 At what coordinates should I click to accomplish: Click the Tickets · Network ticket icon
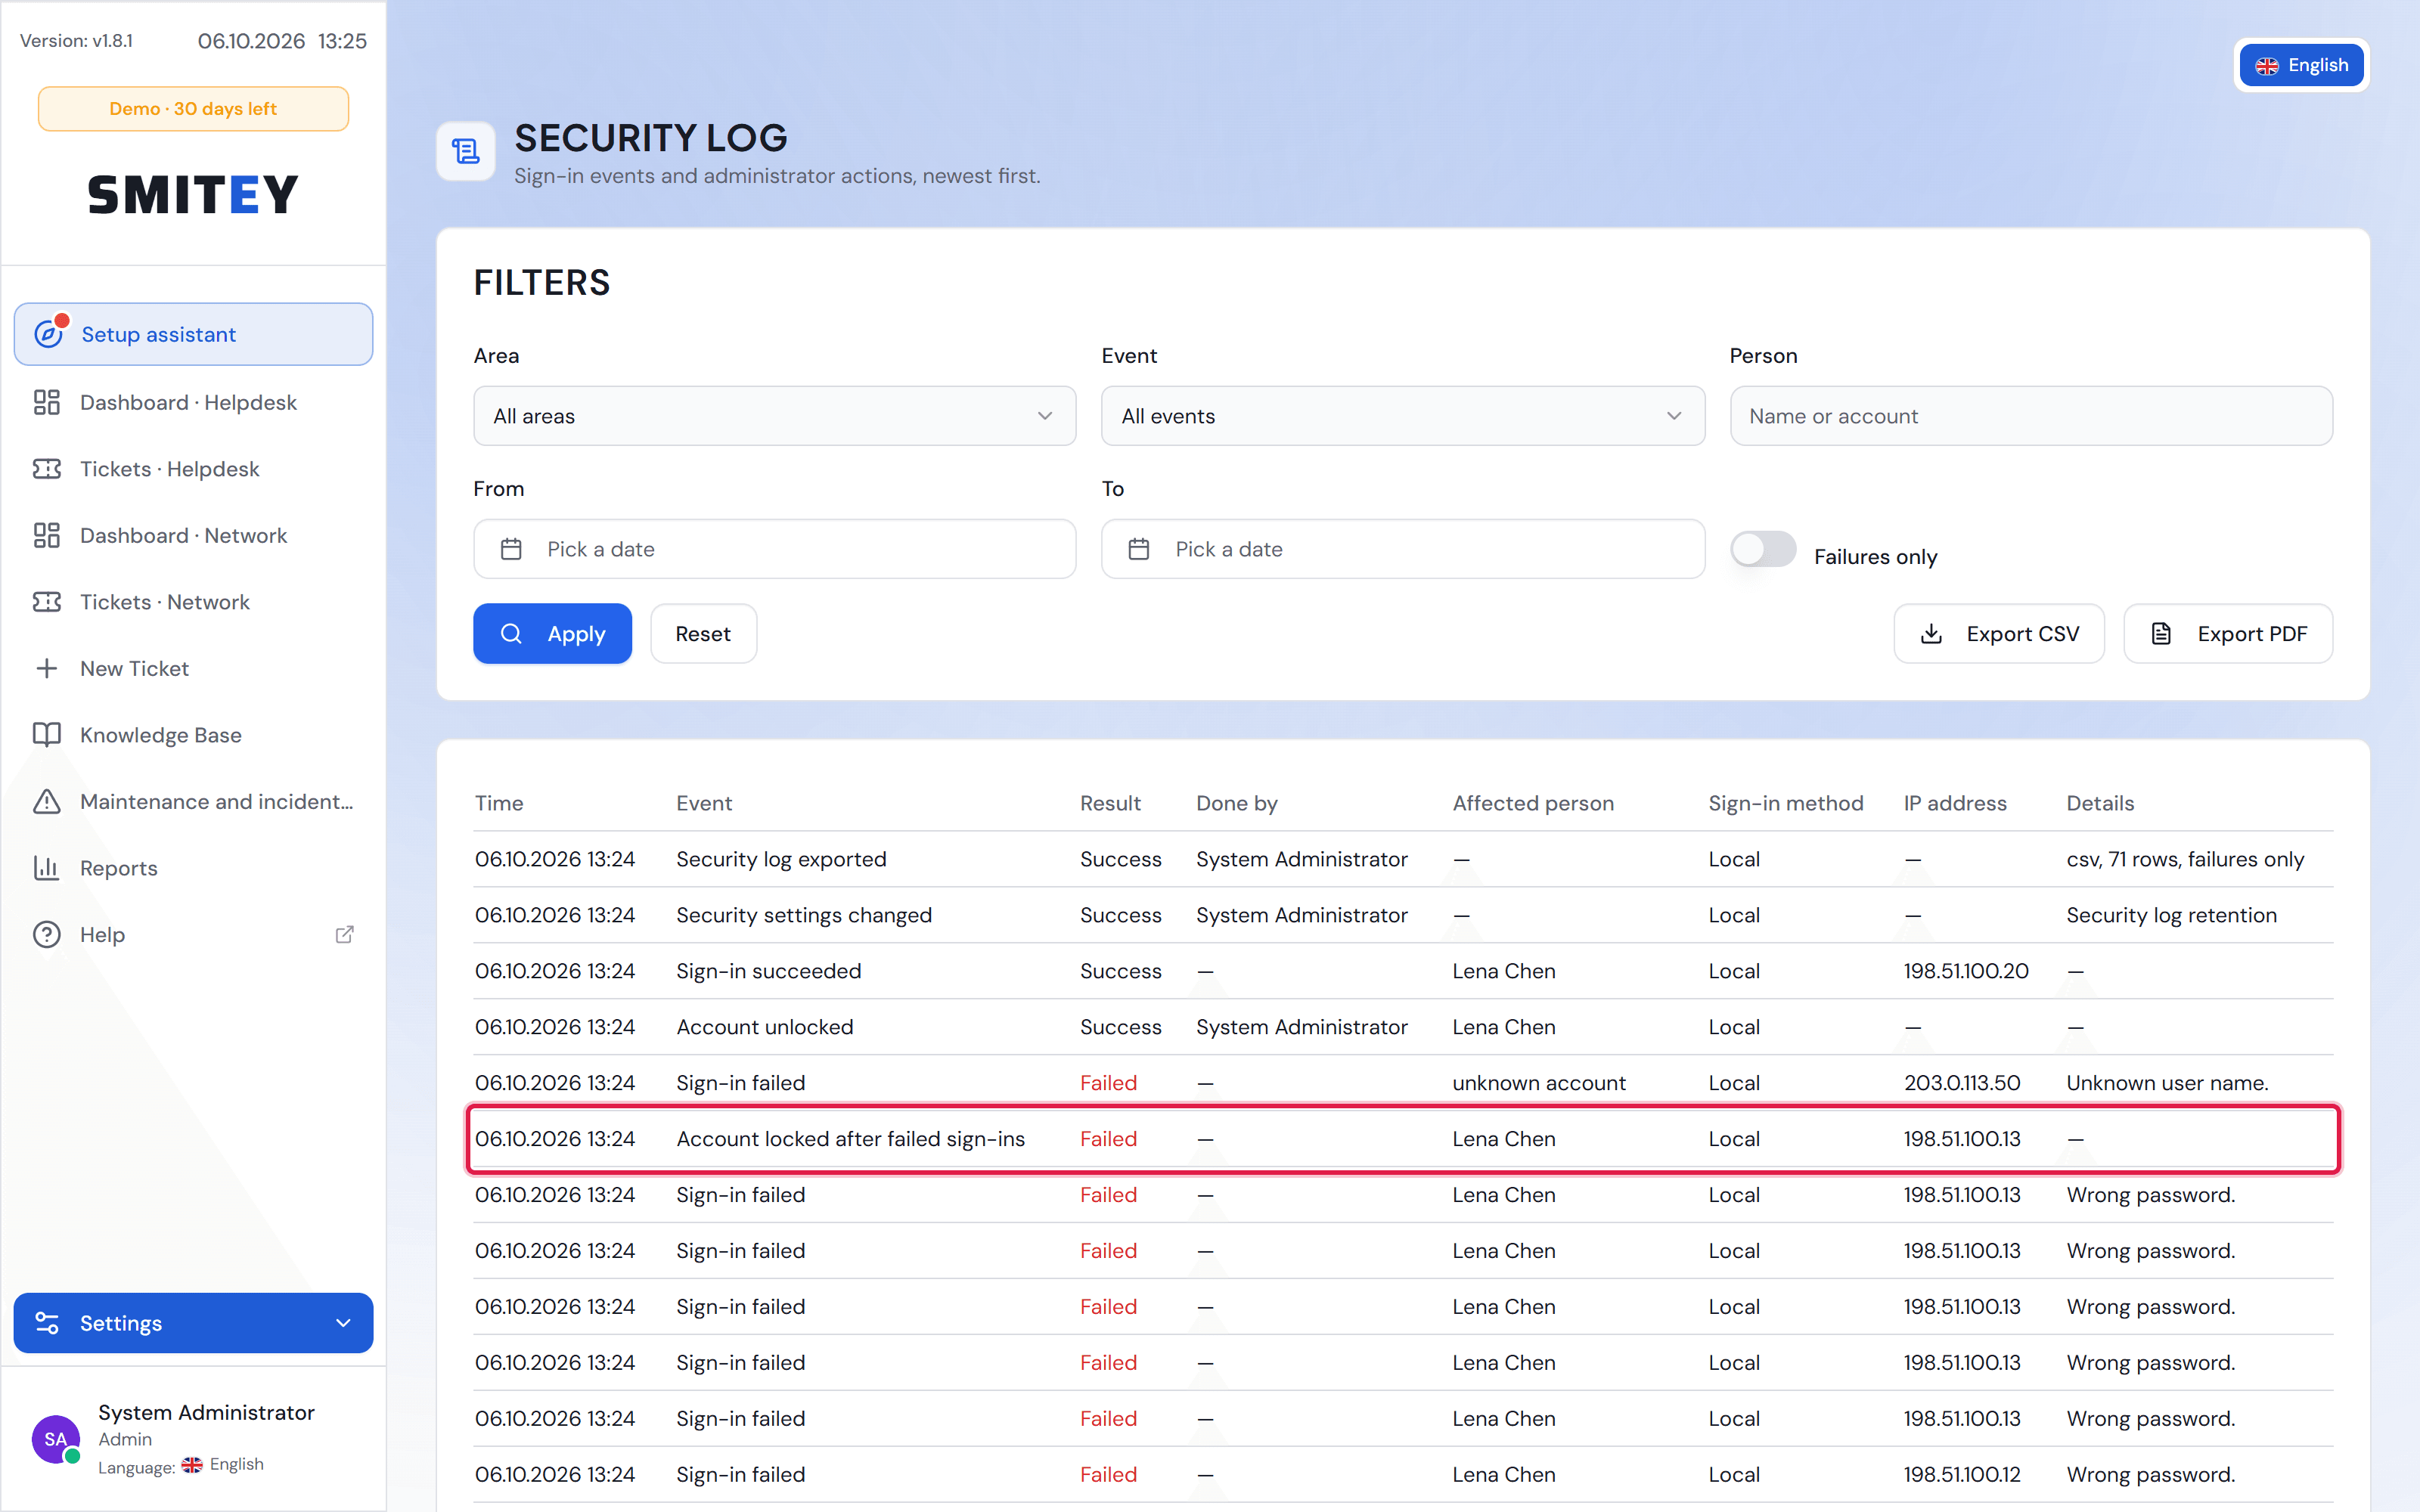tap(47, 602)
